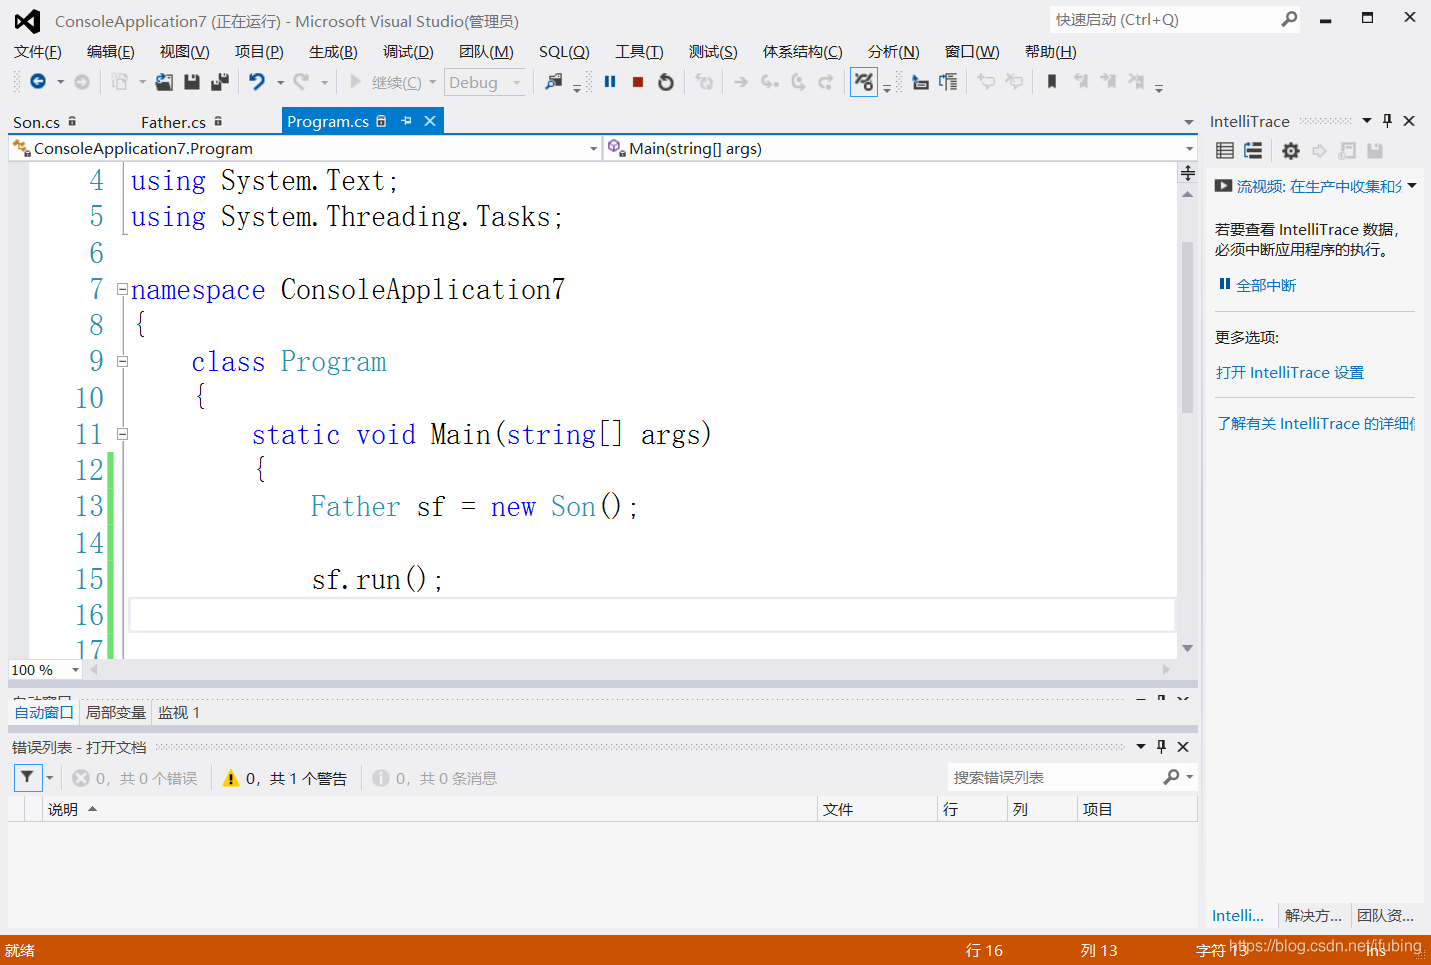Click the split editor window handle

point(1188,173)
